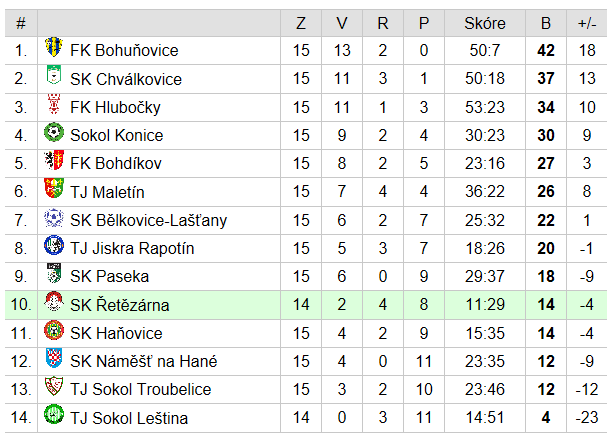Click the FK Bohuňovice club crest

click(54, 47)
